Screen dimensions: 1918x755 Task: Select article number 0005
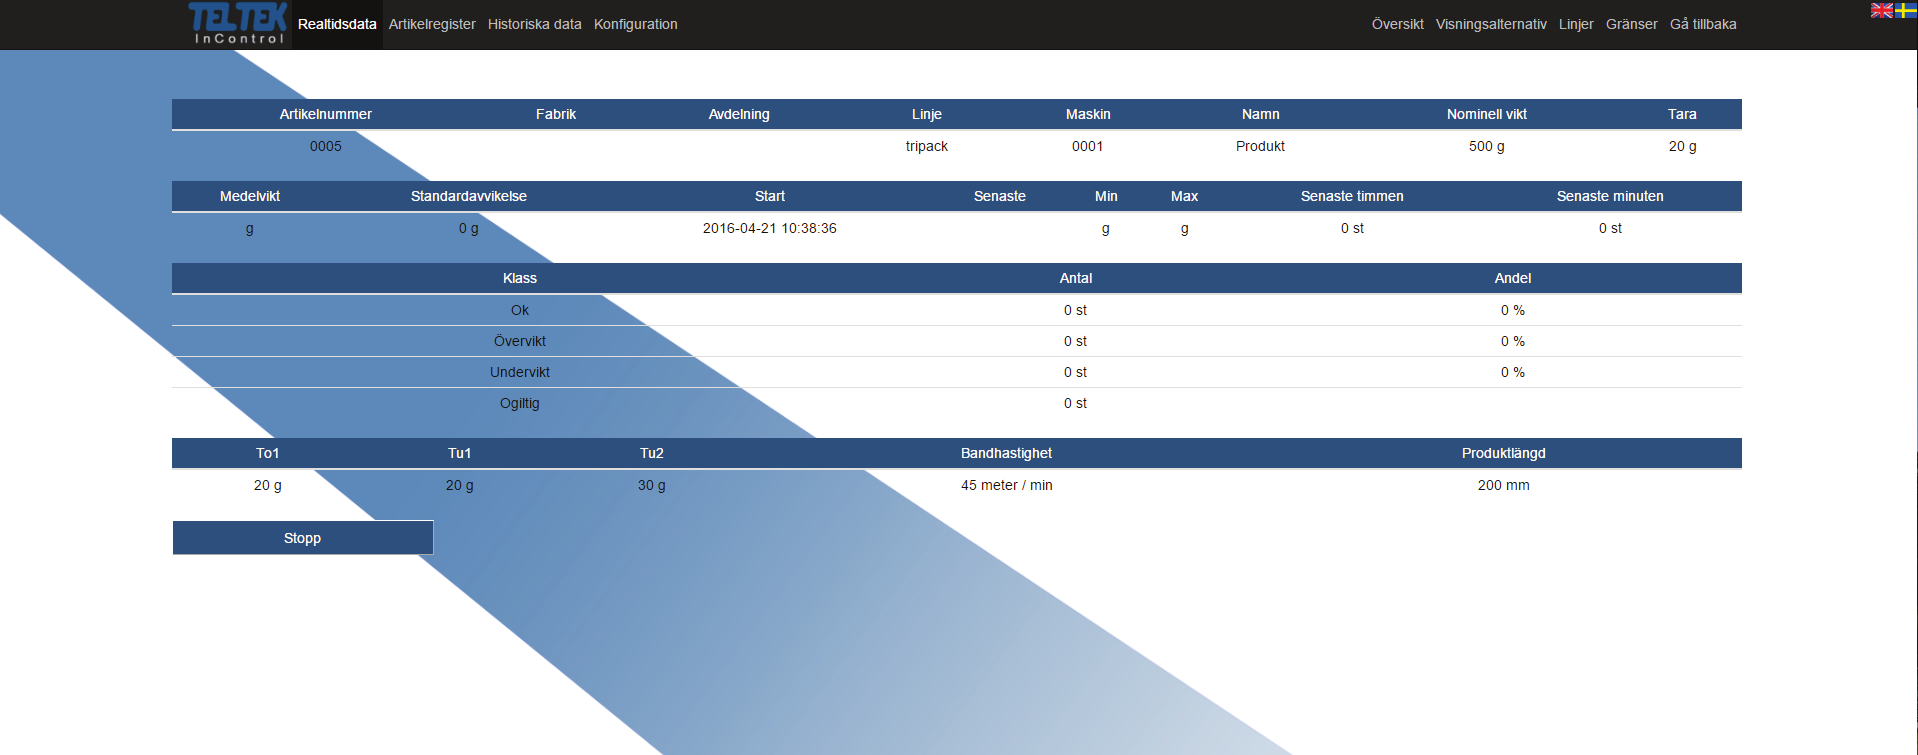click(325, 146)
